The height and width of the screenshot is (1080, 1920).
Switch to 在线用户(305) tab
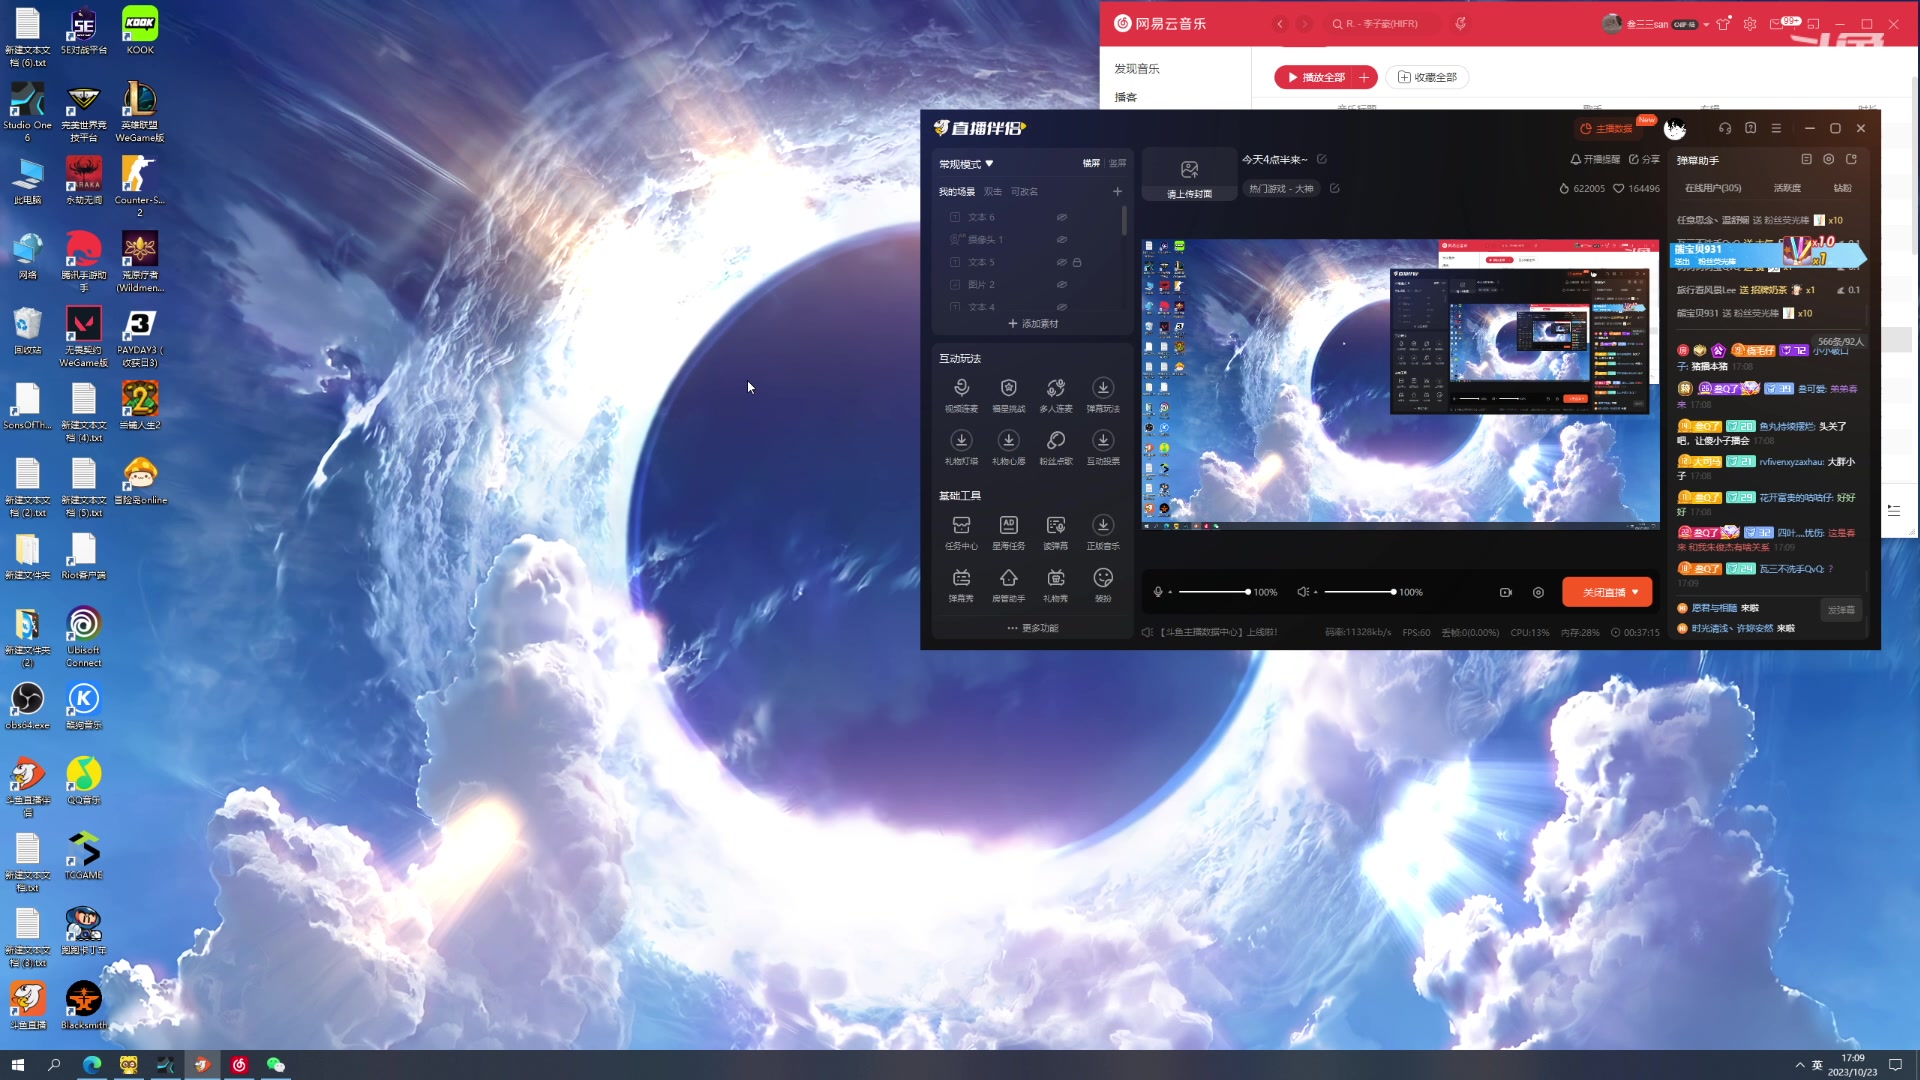(x=1712, y=188)
